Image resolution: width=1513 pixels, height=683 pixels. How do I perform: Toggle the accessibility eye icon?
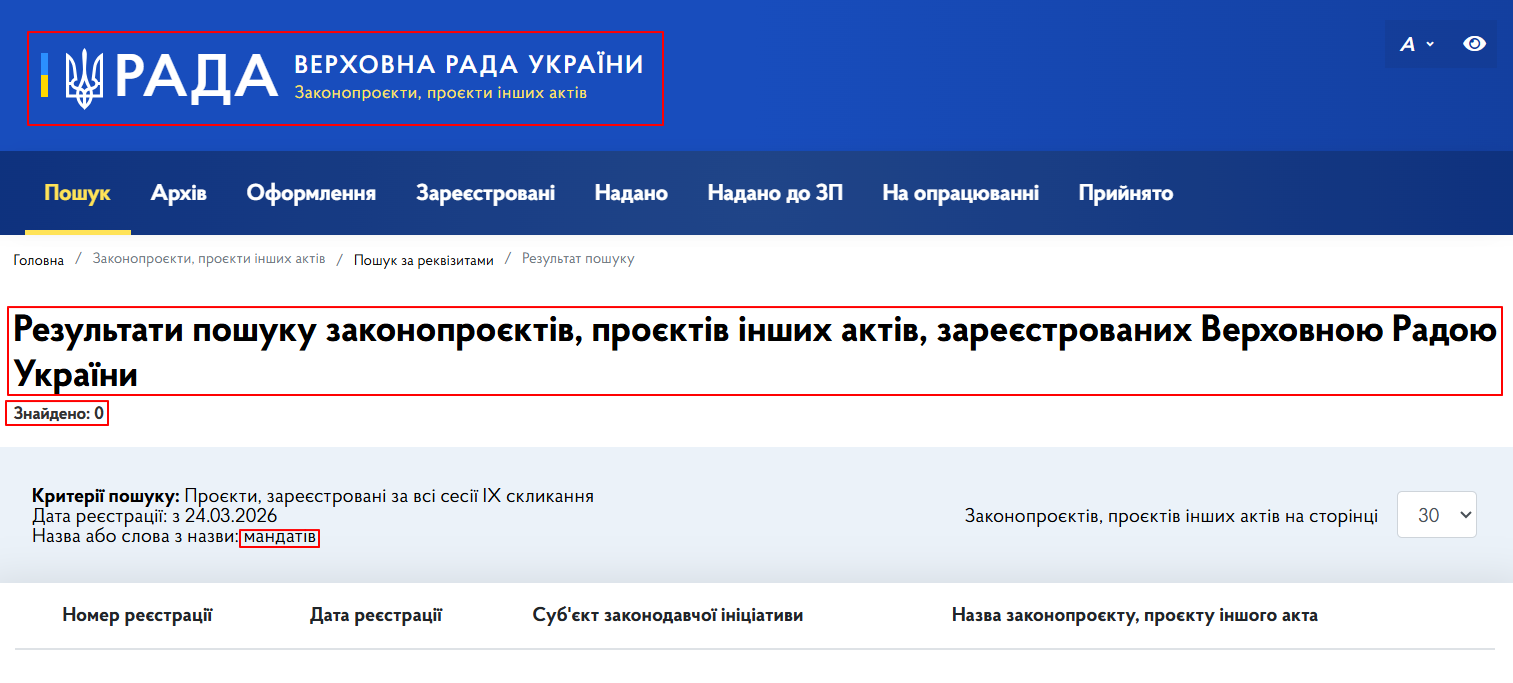pyautogui.click(x=1474, y=44)
